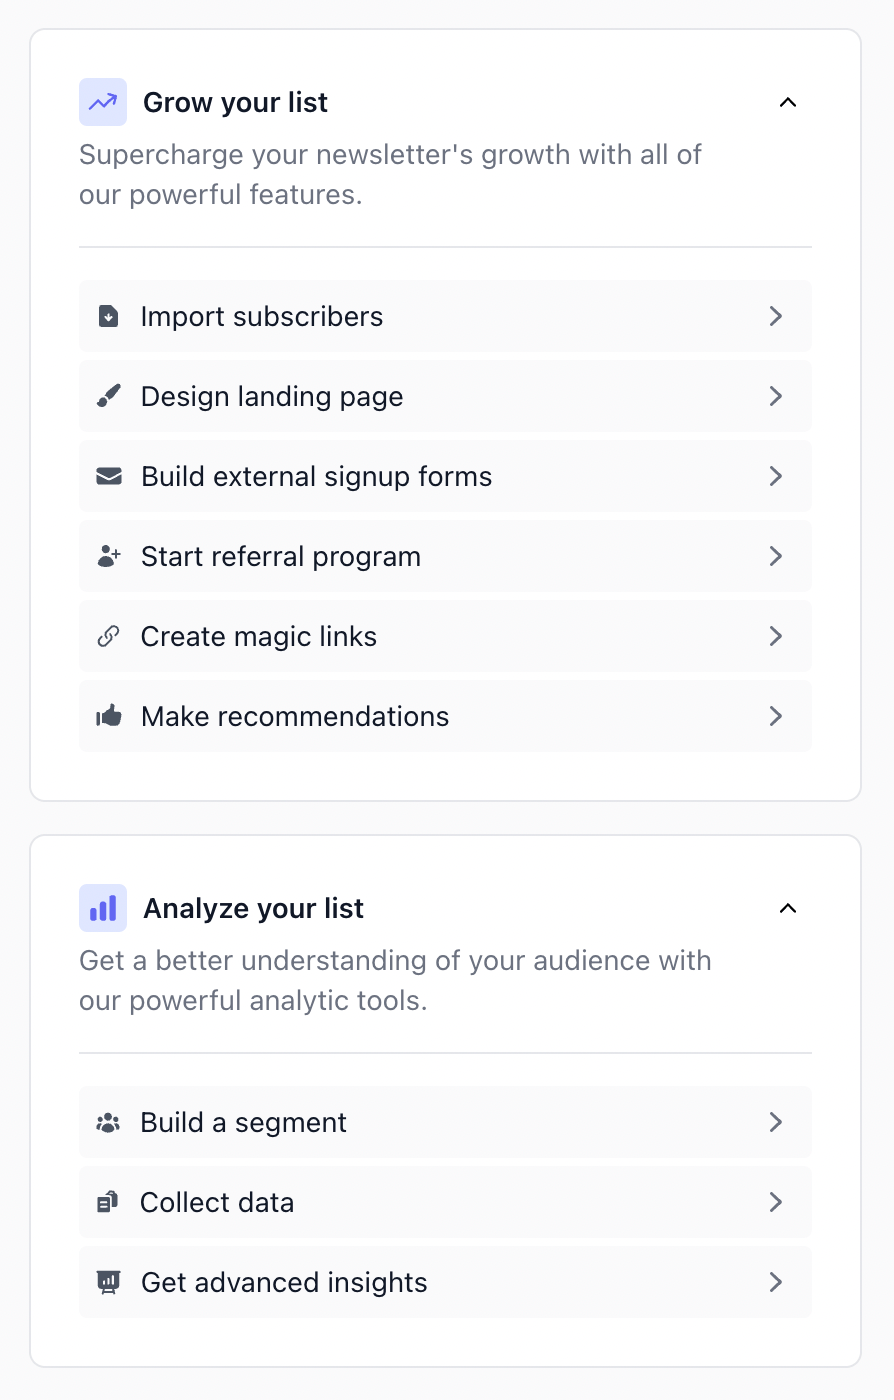Click the presentation chart icon for advanced insights
The image size is (894, 1400).
tap(109, 1282)
